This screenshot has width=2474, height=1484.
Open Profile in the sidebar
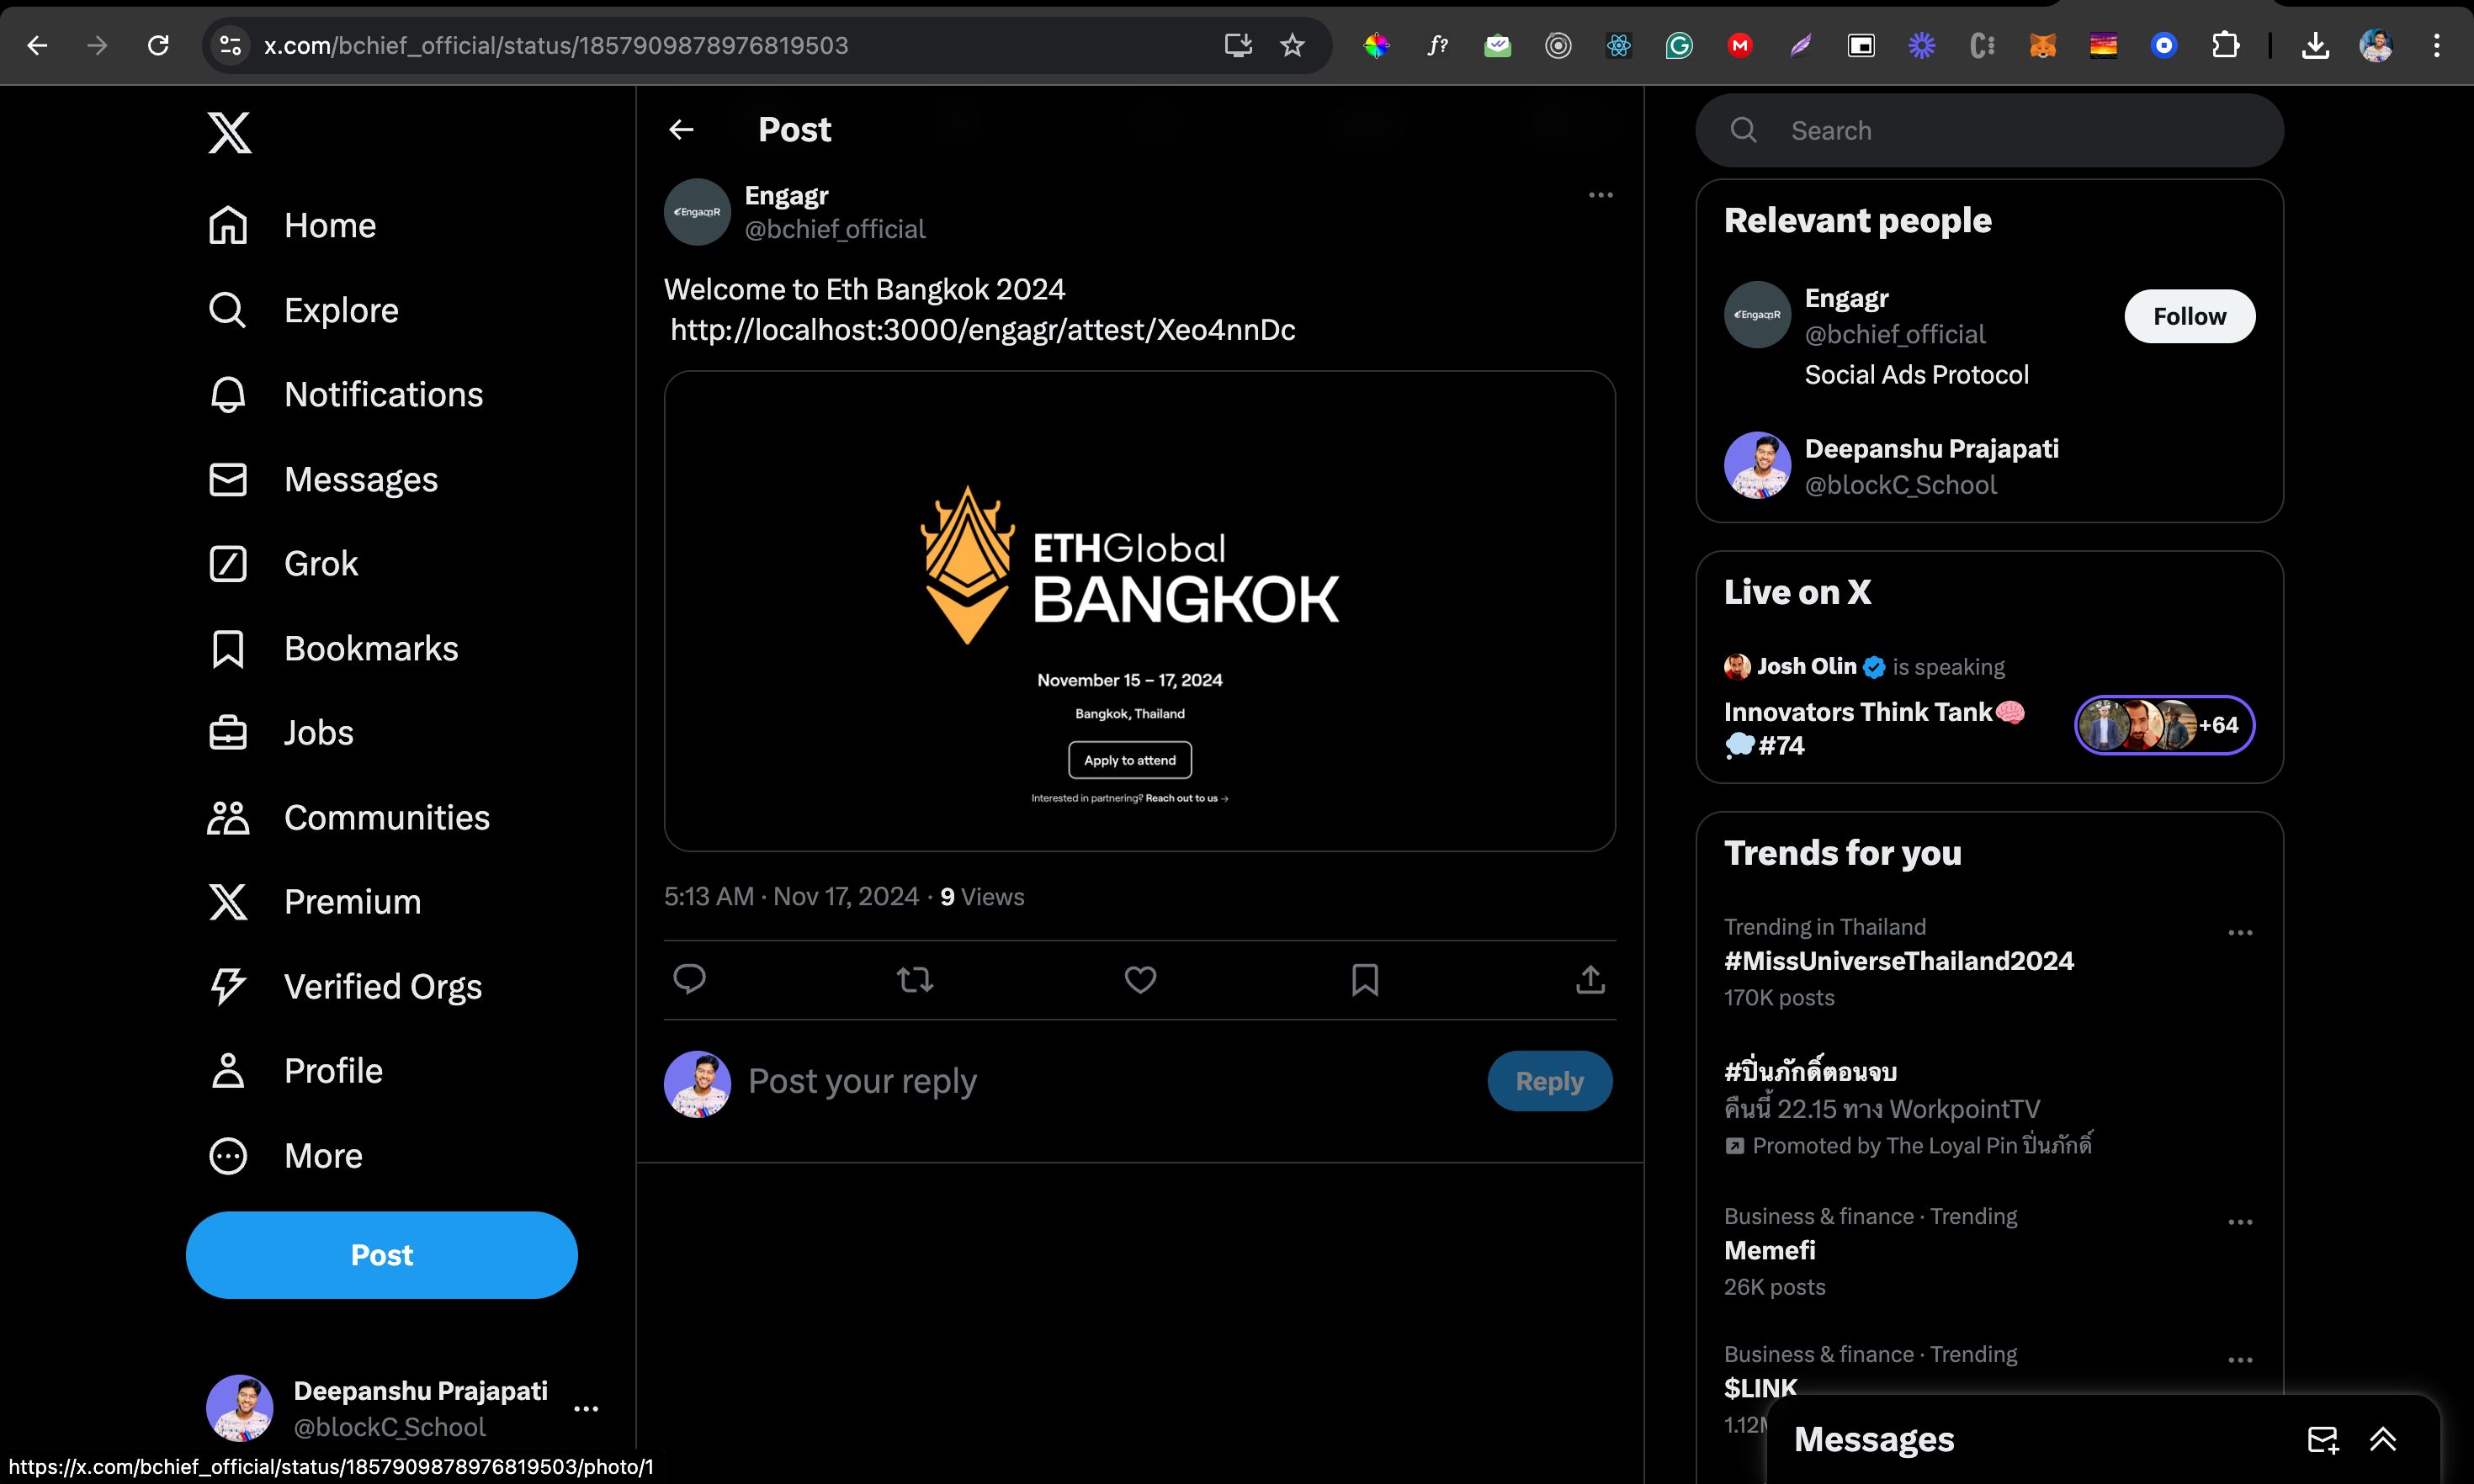pos(295,1071)
